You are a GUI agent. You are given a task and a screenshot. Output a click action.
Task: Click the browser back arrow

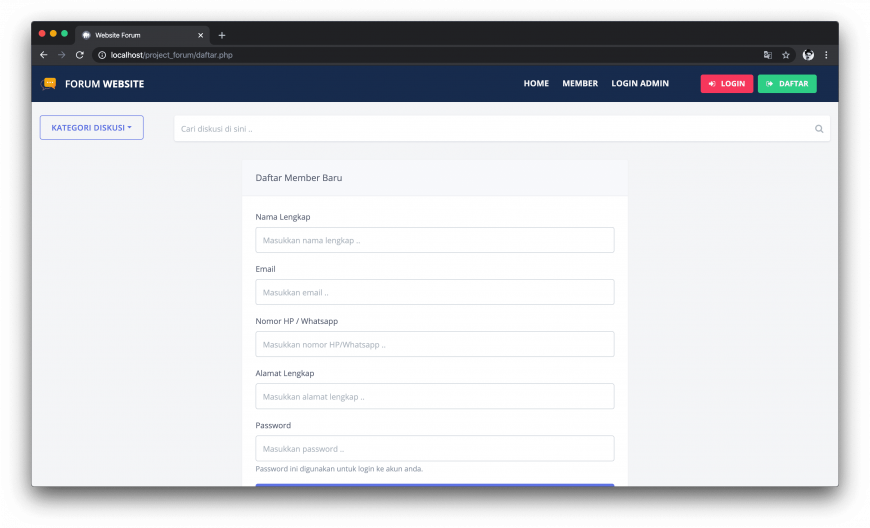(x=44, y=55)
